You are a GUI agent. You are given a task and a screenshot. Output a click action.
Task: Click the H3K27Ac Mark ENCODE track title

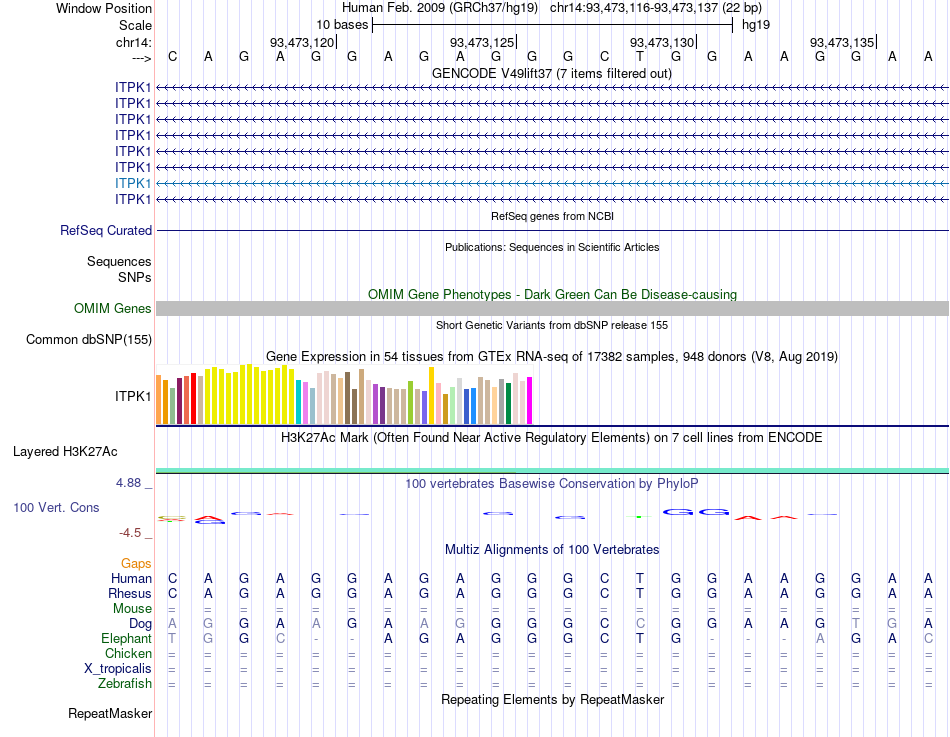[551, 438]
